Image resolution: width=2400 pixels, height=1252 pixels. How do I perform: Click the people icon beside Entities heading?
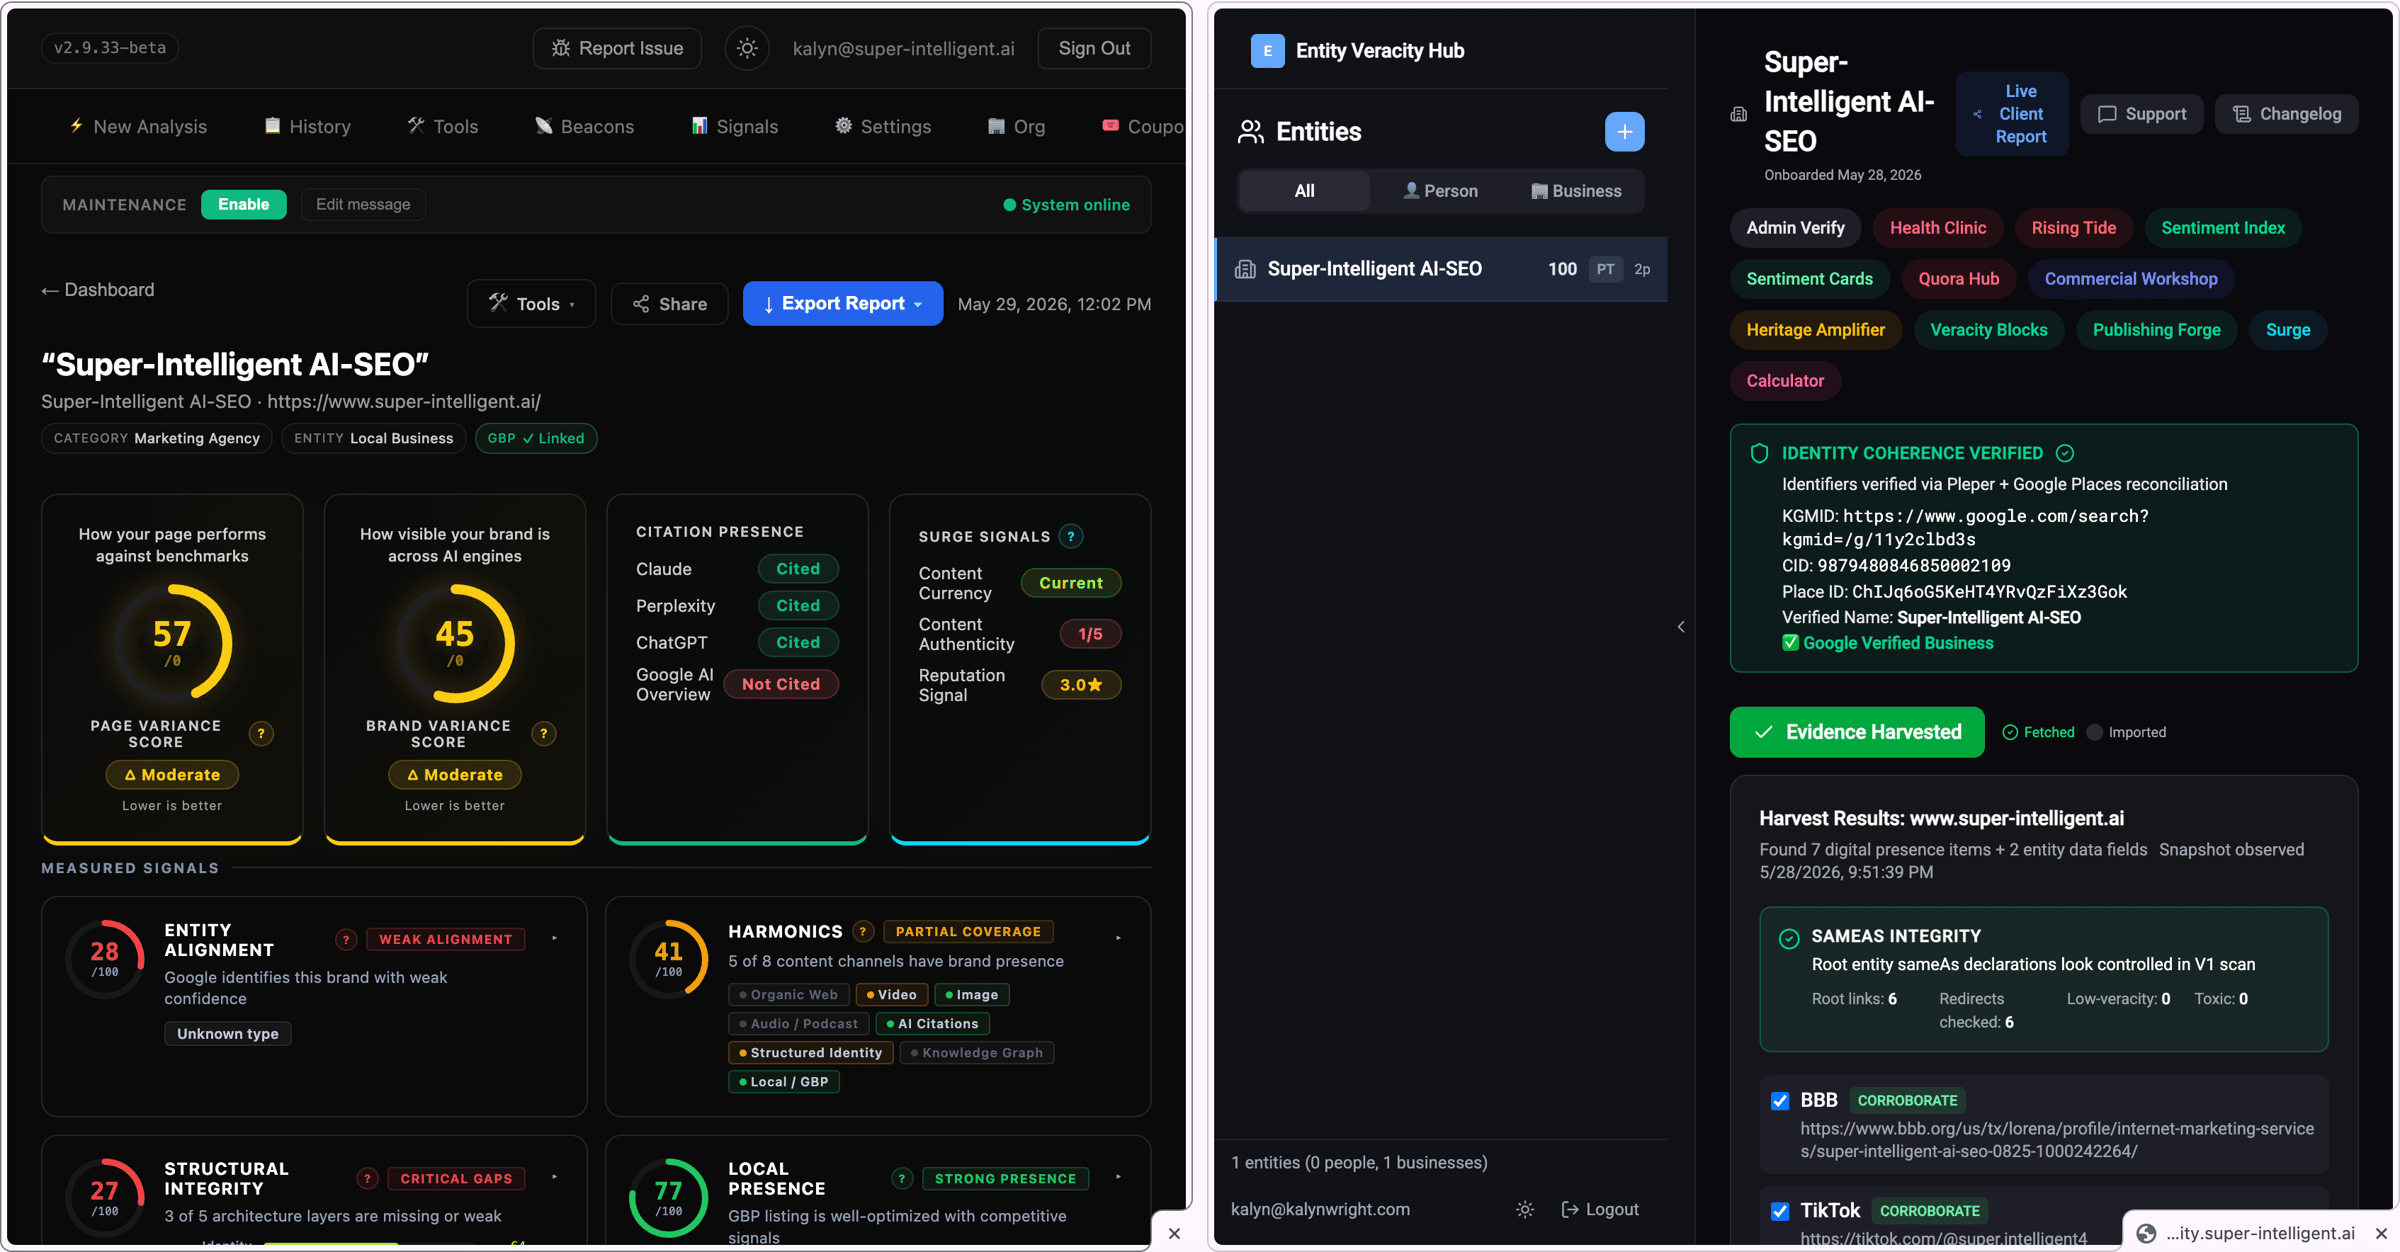(1250, 132)
